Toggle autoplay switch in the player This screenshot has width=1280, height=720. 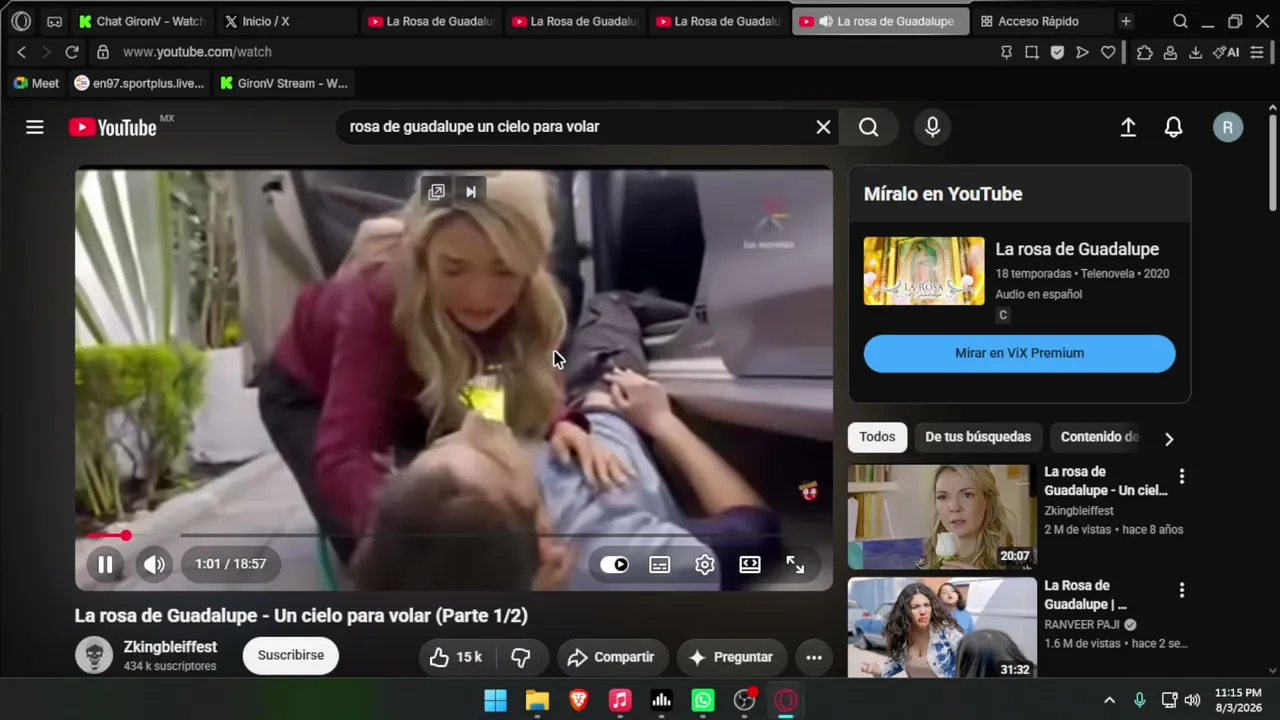pyautogui.click(x=614, y=564)
